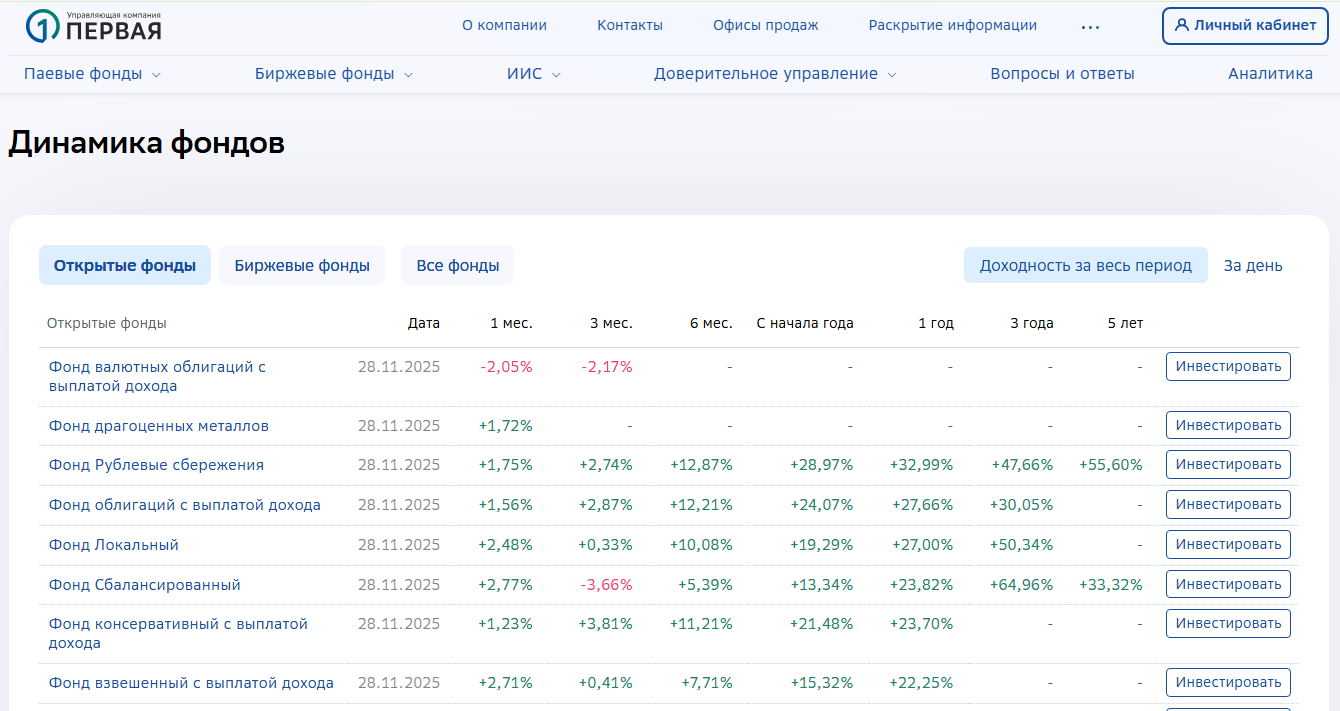Open Фонд драгоценных металлов link

point(159,426)
